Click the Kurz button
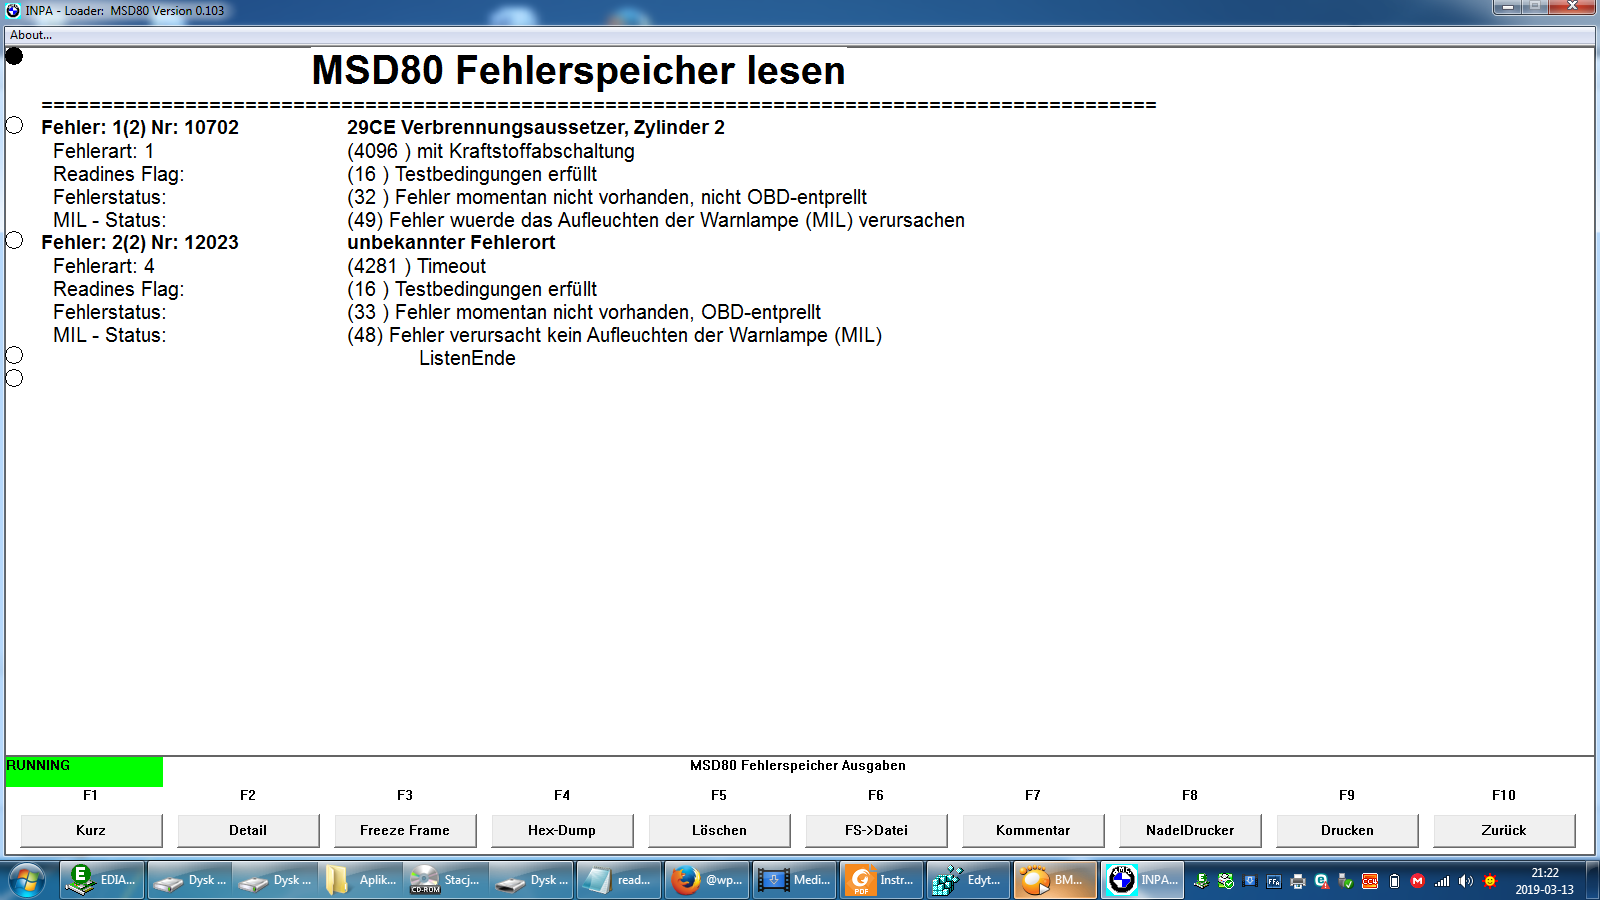 pos(91,830)
